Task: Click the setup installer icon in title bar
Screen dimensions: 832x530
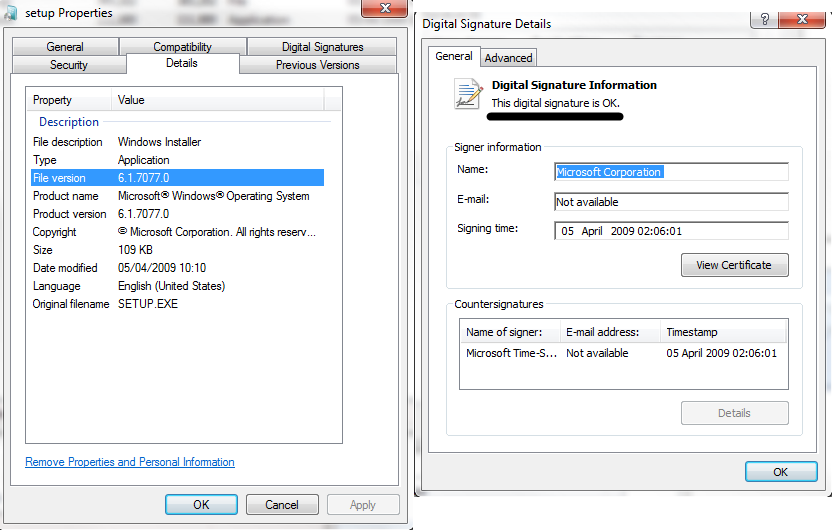Action: click(11, 13)
